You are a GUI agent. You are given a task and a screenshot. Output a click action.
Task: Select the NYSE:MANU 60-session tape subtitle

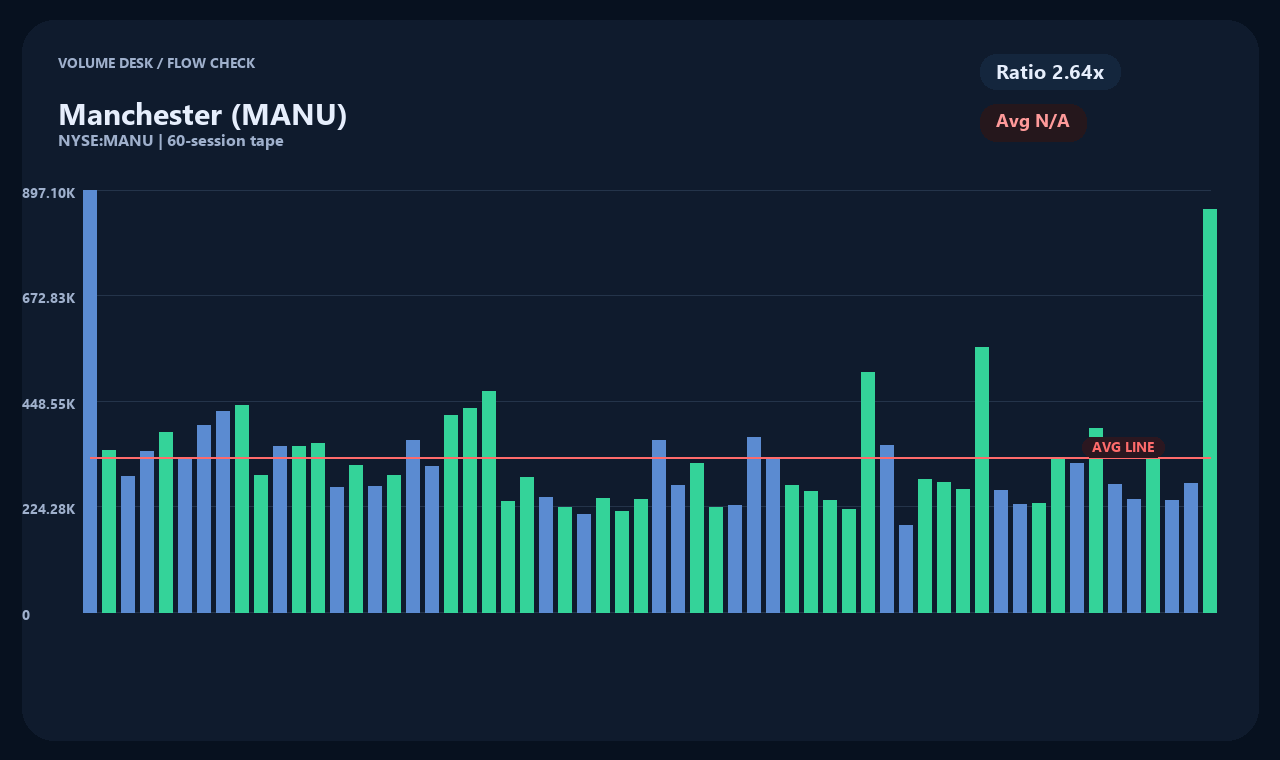pos(171,141)
